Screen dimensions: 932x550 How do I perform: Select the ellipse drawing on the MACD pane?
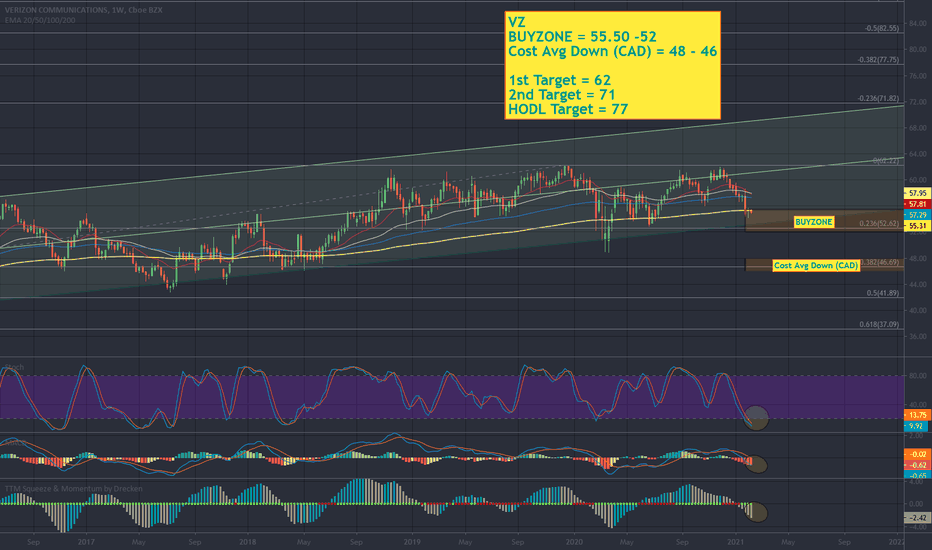pyautogui.click(x=757, y=464)
